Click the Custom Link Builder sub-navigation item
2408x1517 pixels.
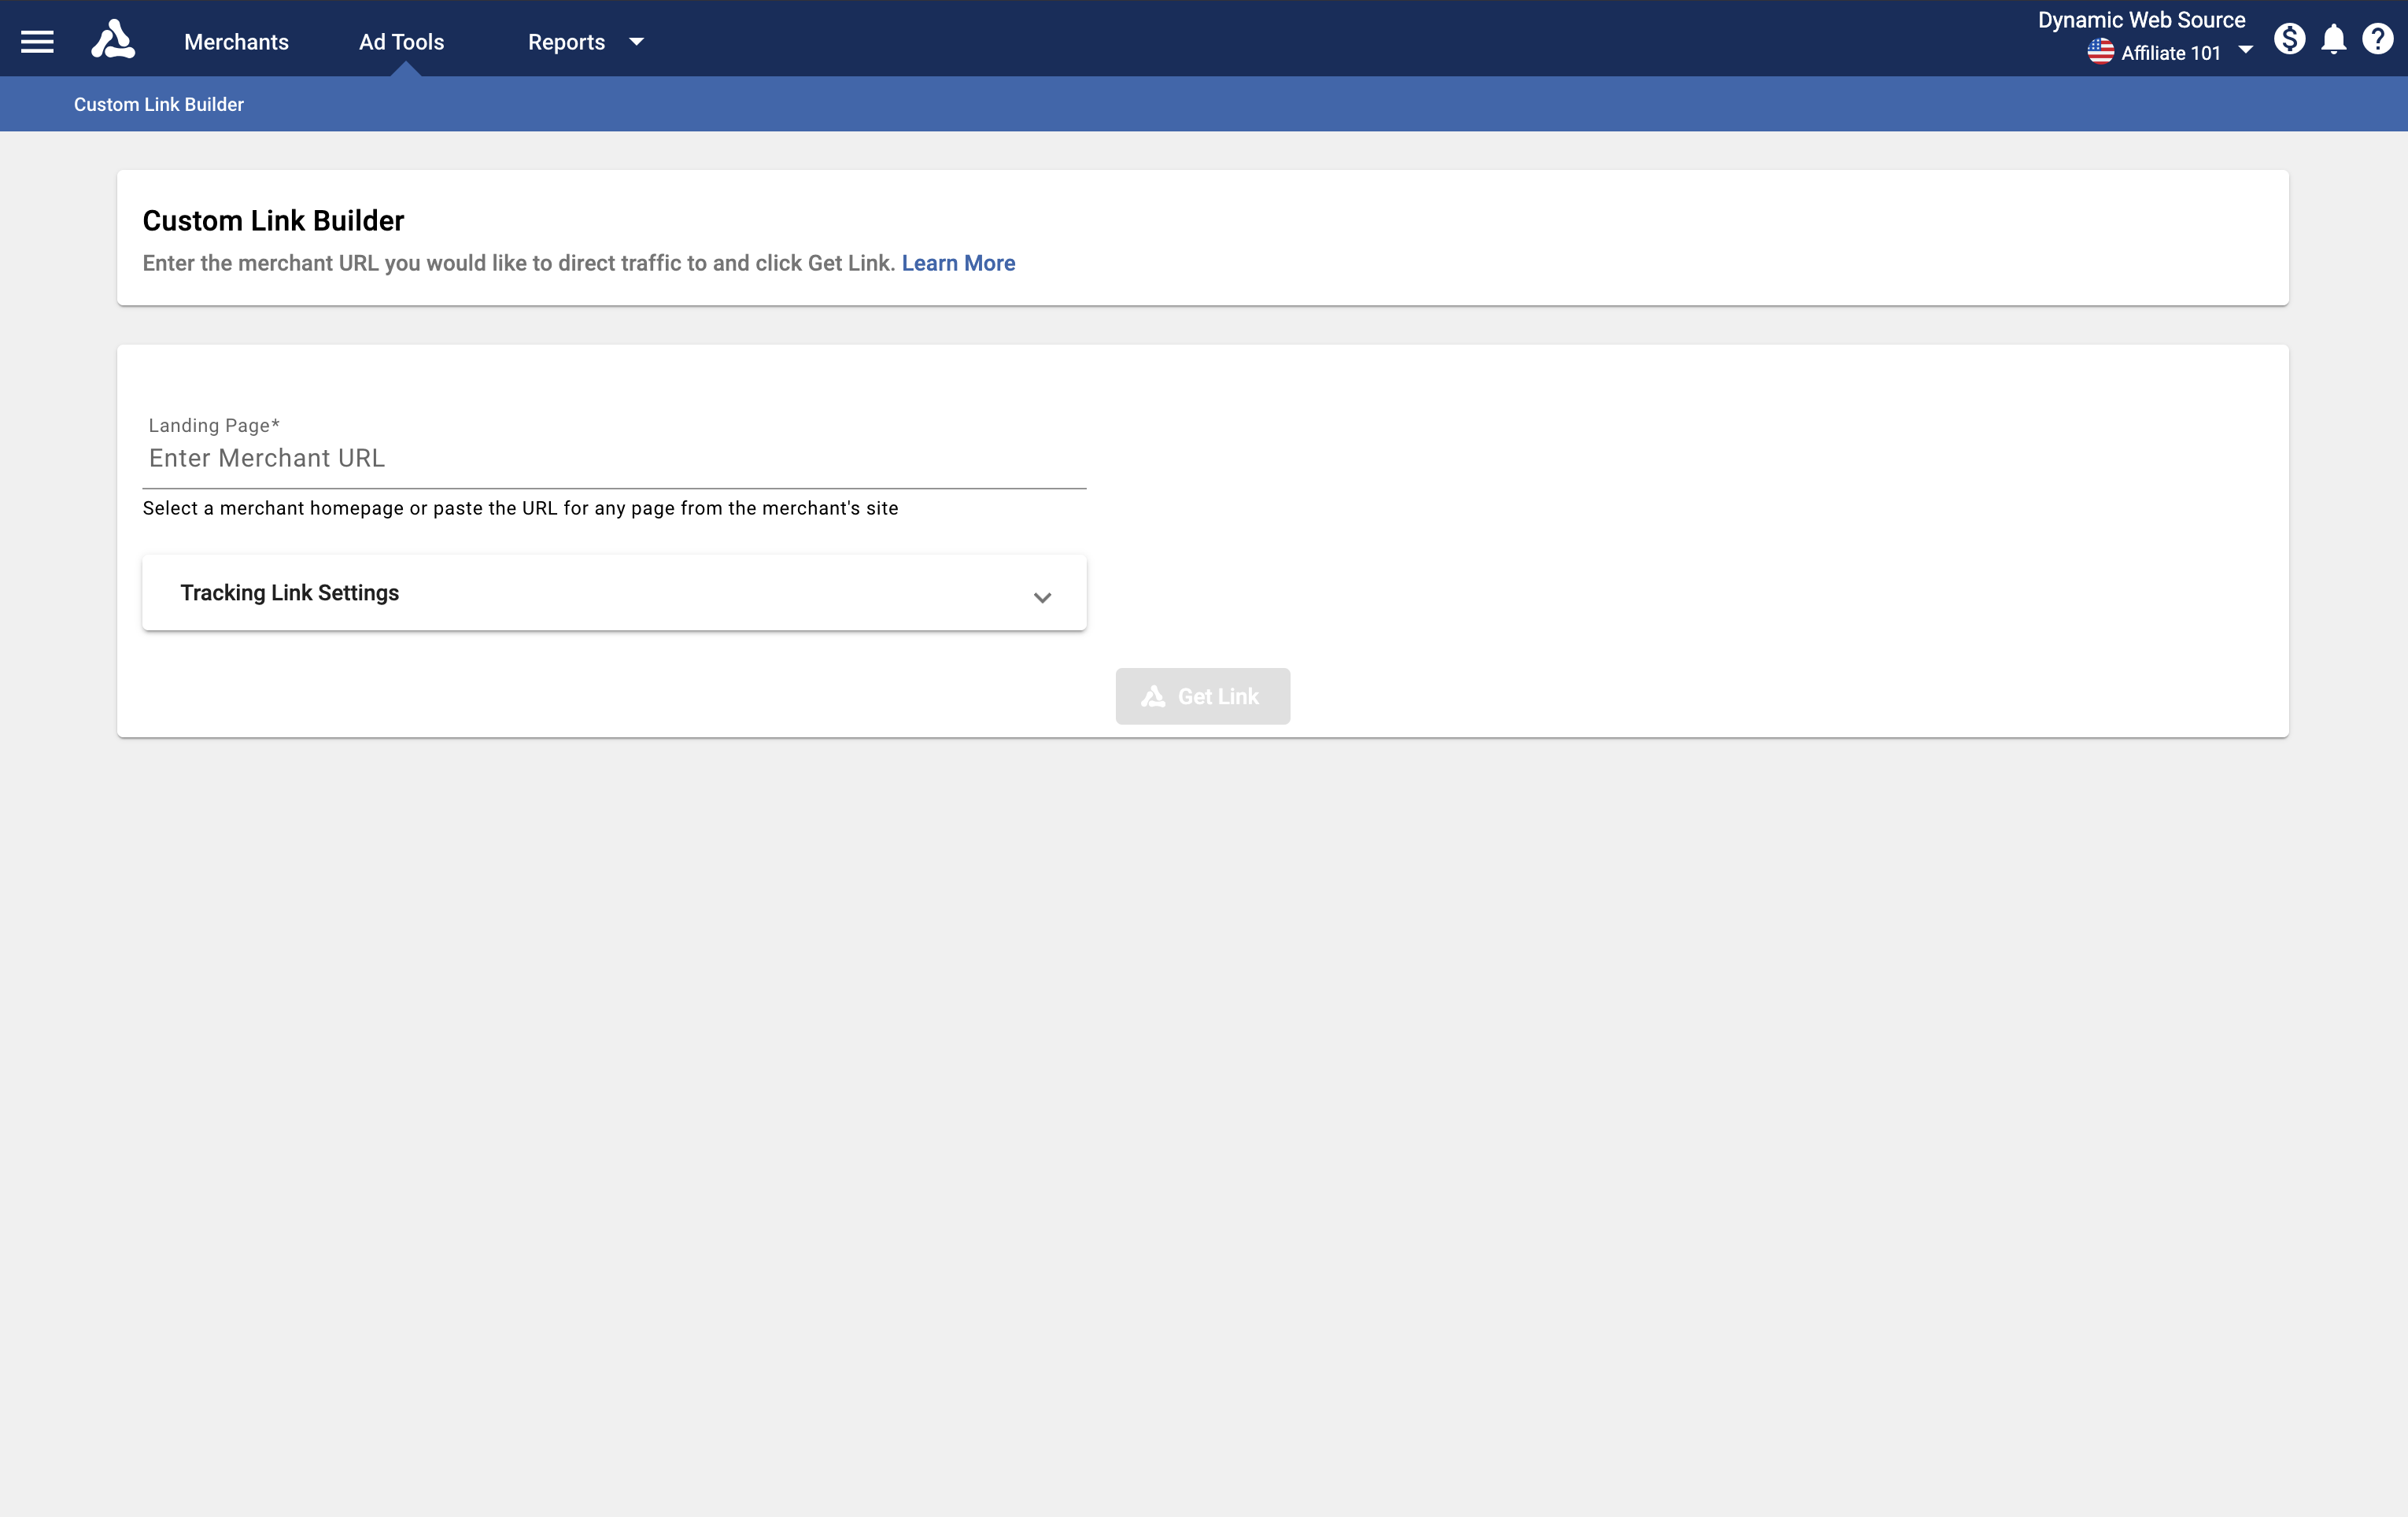point(159,104)
